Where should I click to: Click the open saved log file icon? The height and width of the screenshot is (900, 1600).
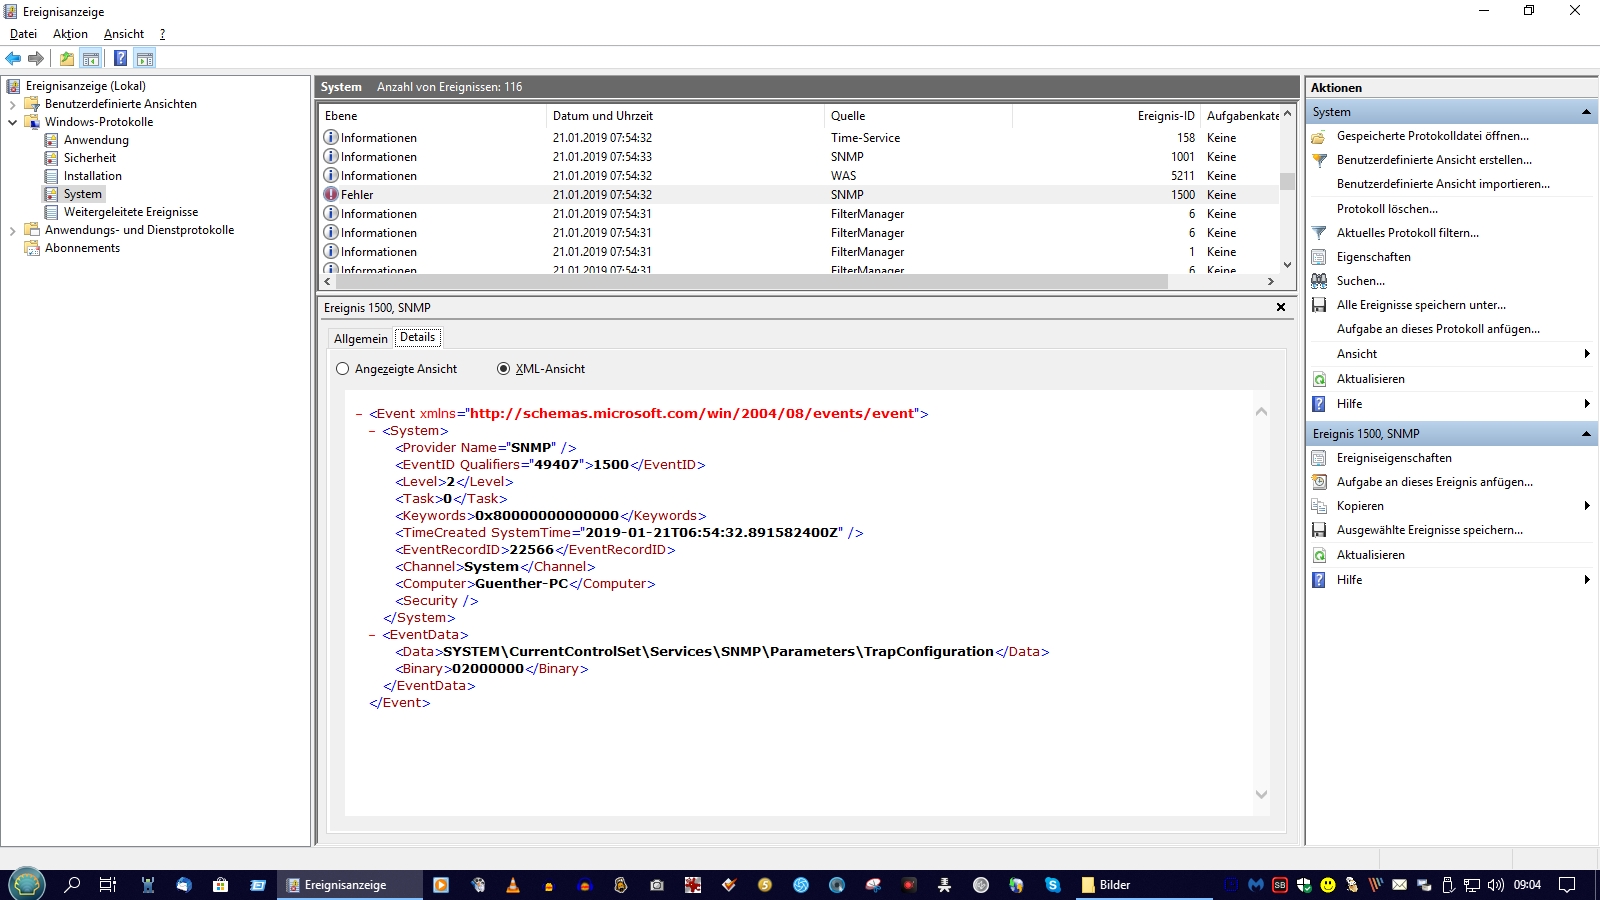coord(1319,136)
